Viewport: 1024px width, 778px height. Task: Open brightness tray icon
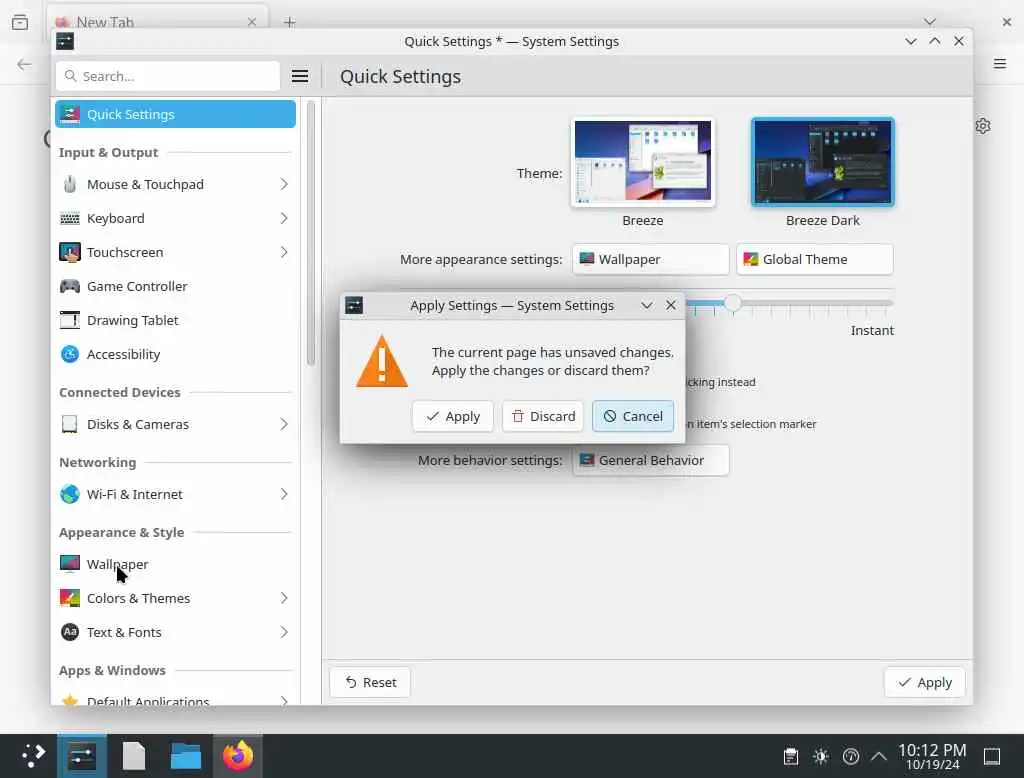tap(821, 756)
